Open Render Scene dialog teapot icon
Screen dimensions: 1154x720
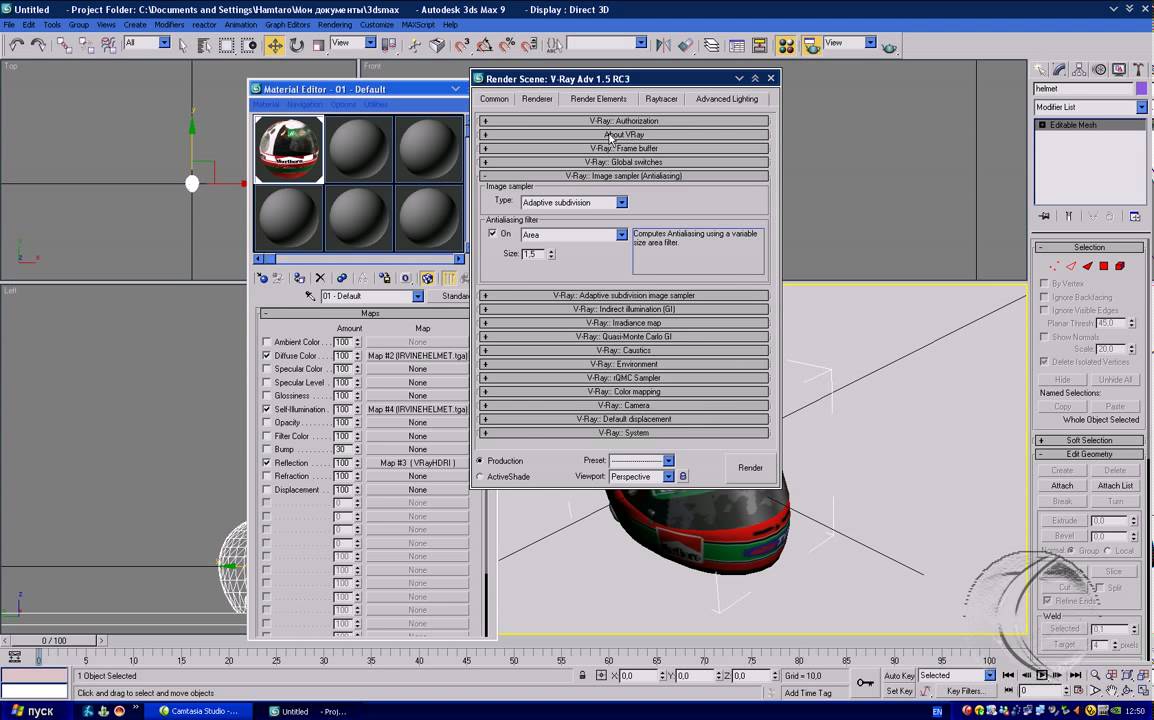pyautogui.click(x=812, y=46)
